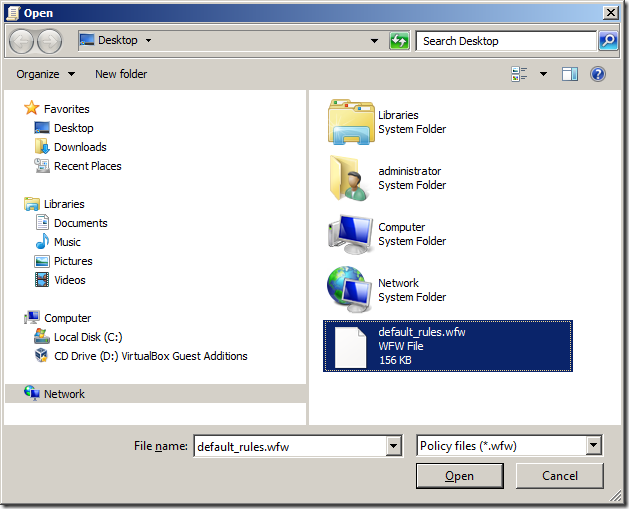
Task: Open the help question mark icon
Action: 598,74
